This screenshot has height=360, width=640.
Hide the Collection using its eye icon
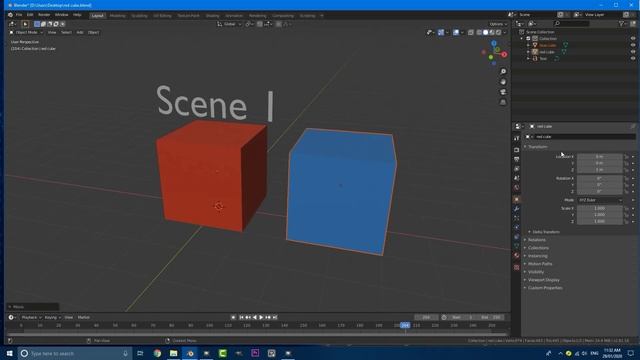click(633, 38)
